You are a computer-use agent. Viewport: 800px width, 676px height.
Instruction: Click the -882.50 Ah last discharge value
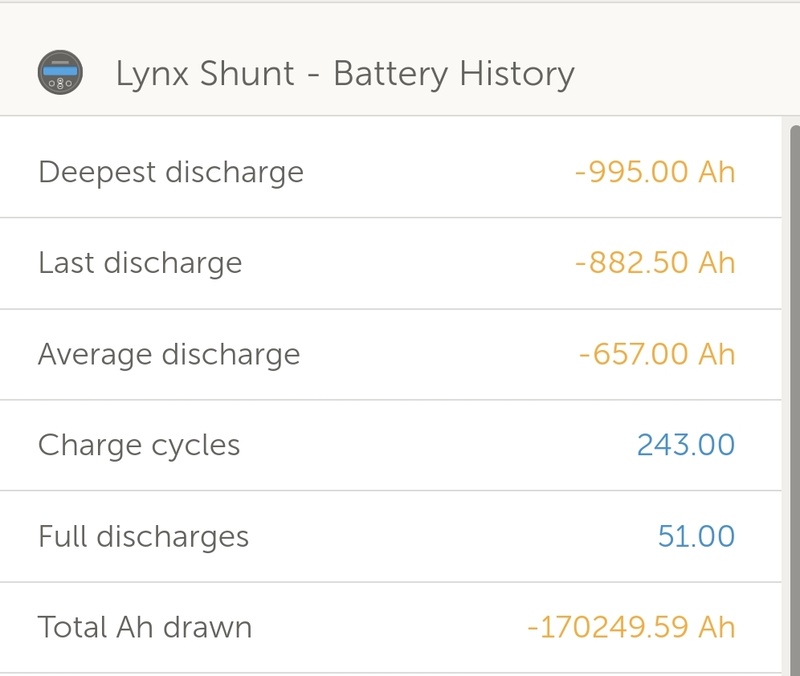click(655, 263)
